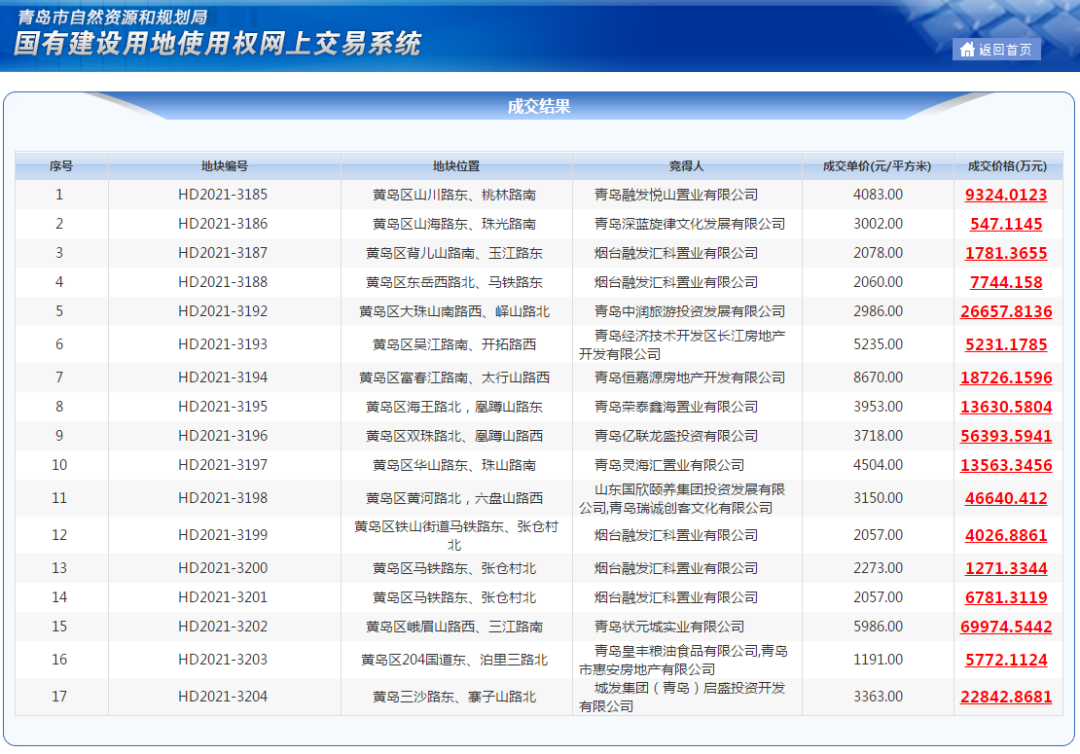This screenshot has width=1080, height=754.
Task: Click location 黄岛区山川路东、桃林路南
Action: pos(455,195)
